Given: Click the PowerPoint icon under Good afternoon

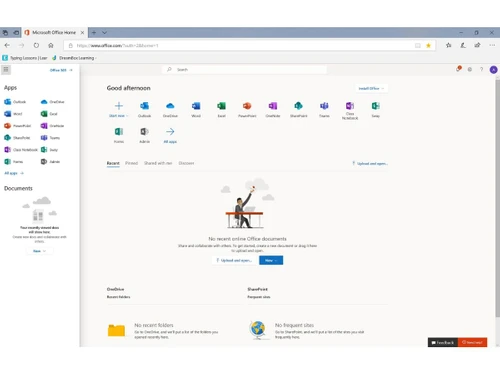Looking at the screenshot, I should pyautogui.click(x=247, y=106).
